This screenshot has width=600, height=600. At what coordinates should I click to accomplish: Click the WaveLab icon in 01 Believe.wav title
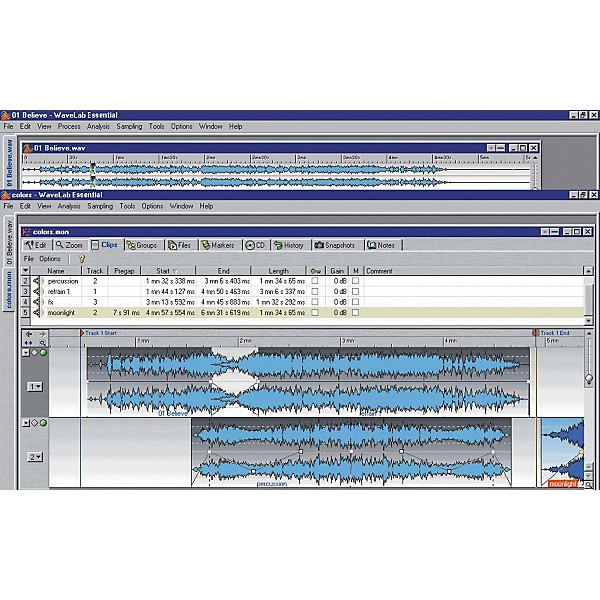coord(28,148)
